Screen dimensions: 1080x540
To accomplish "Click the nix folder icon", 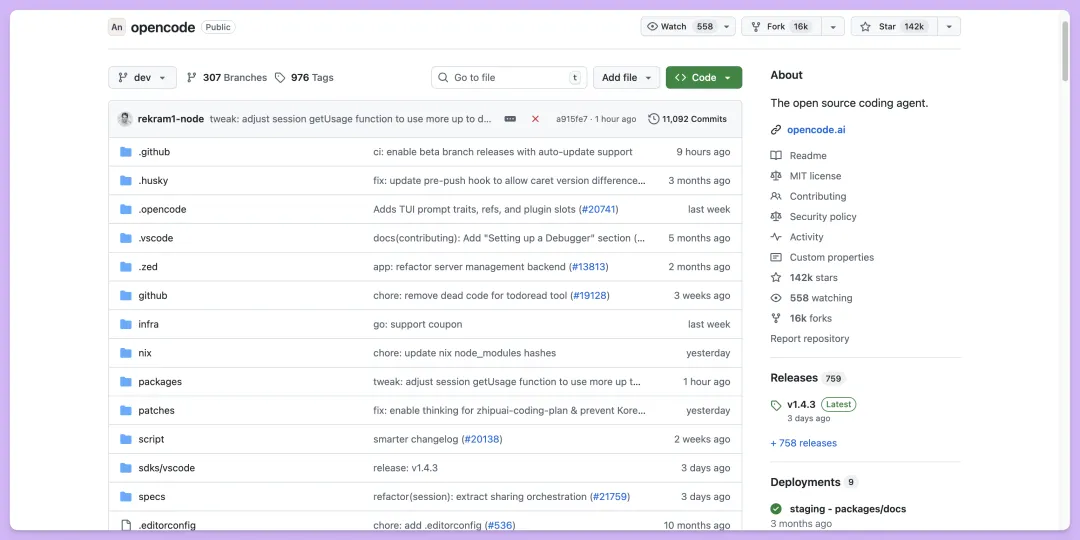I will [125, 353].
